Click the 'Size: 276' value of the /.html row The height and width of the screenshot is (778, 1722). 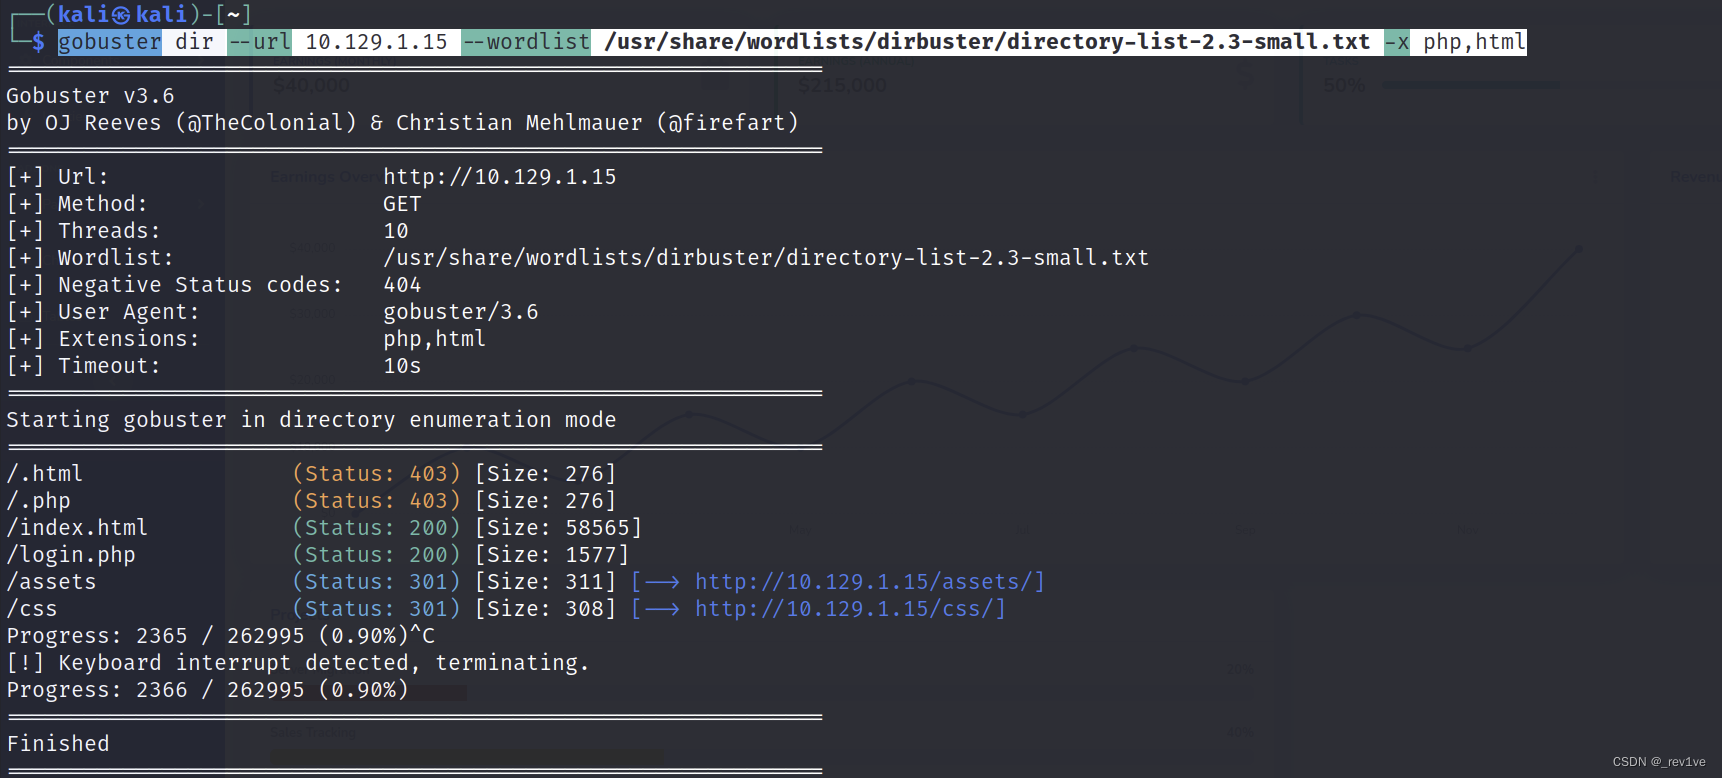(545, 474)
